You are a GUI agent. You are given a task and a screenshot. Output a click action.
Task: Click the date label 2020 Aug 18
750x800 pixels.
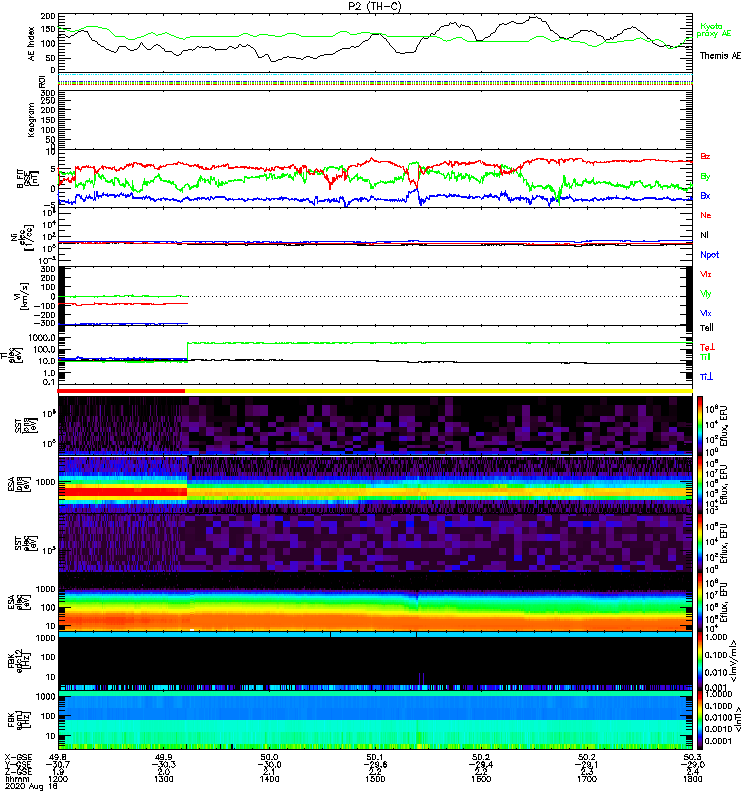pyautogui.click(x=31, y=787)
